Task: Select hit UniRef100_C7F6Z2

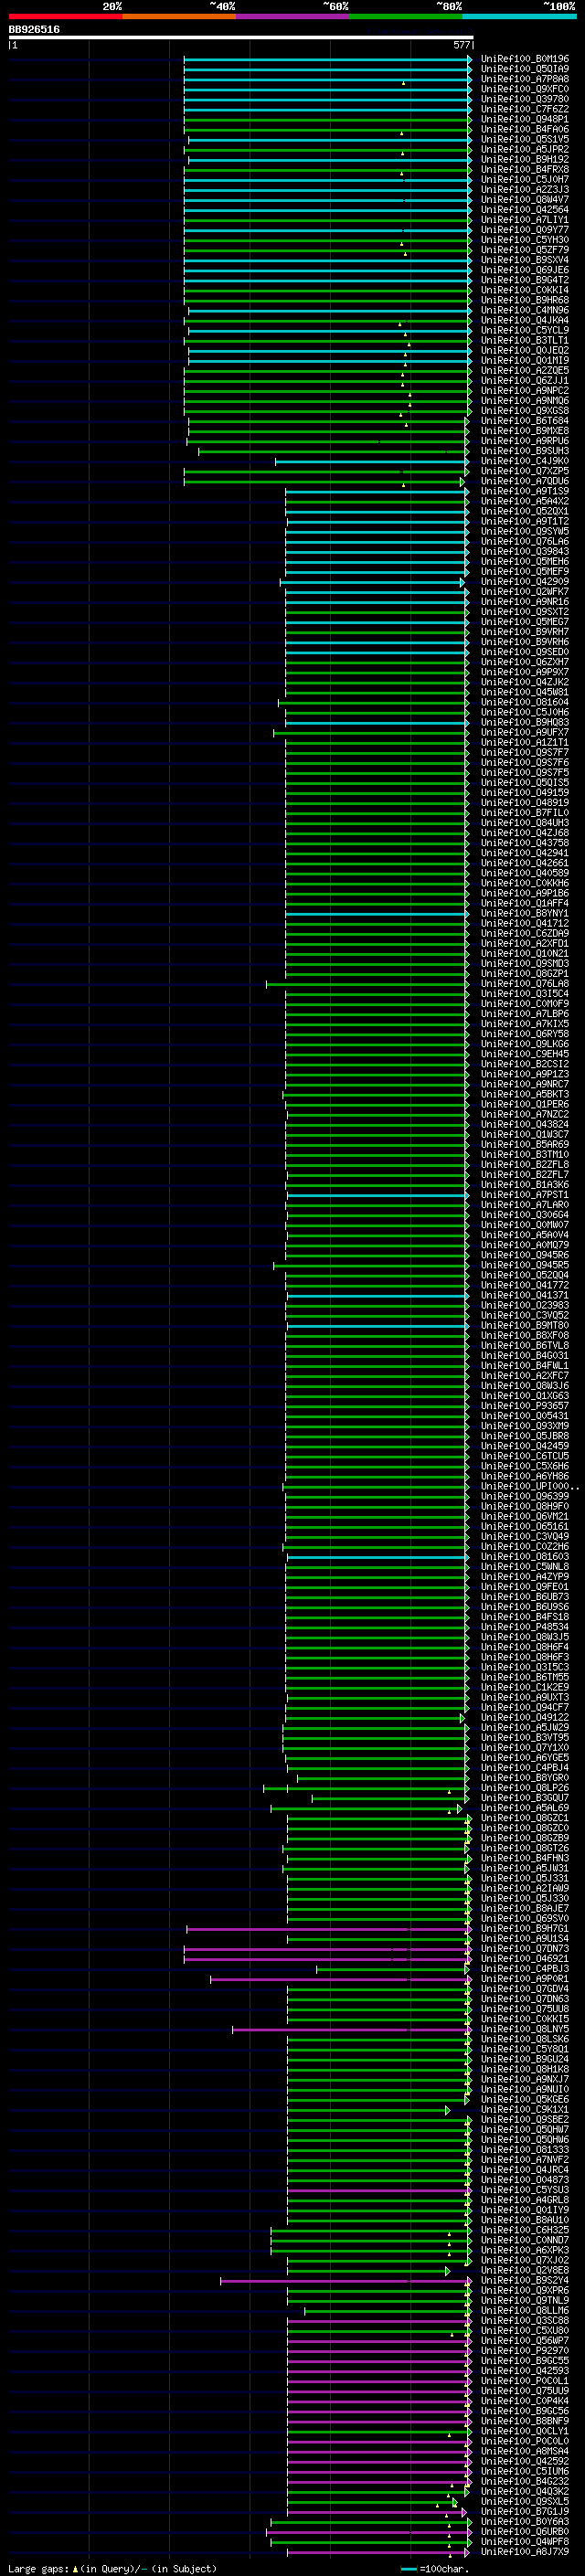Action: click(525, 109)
